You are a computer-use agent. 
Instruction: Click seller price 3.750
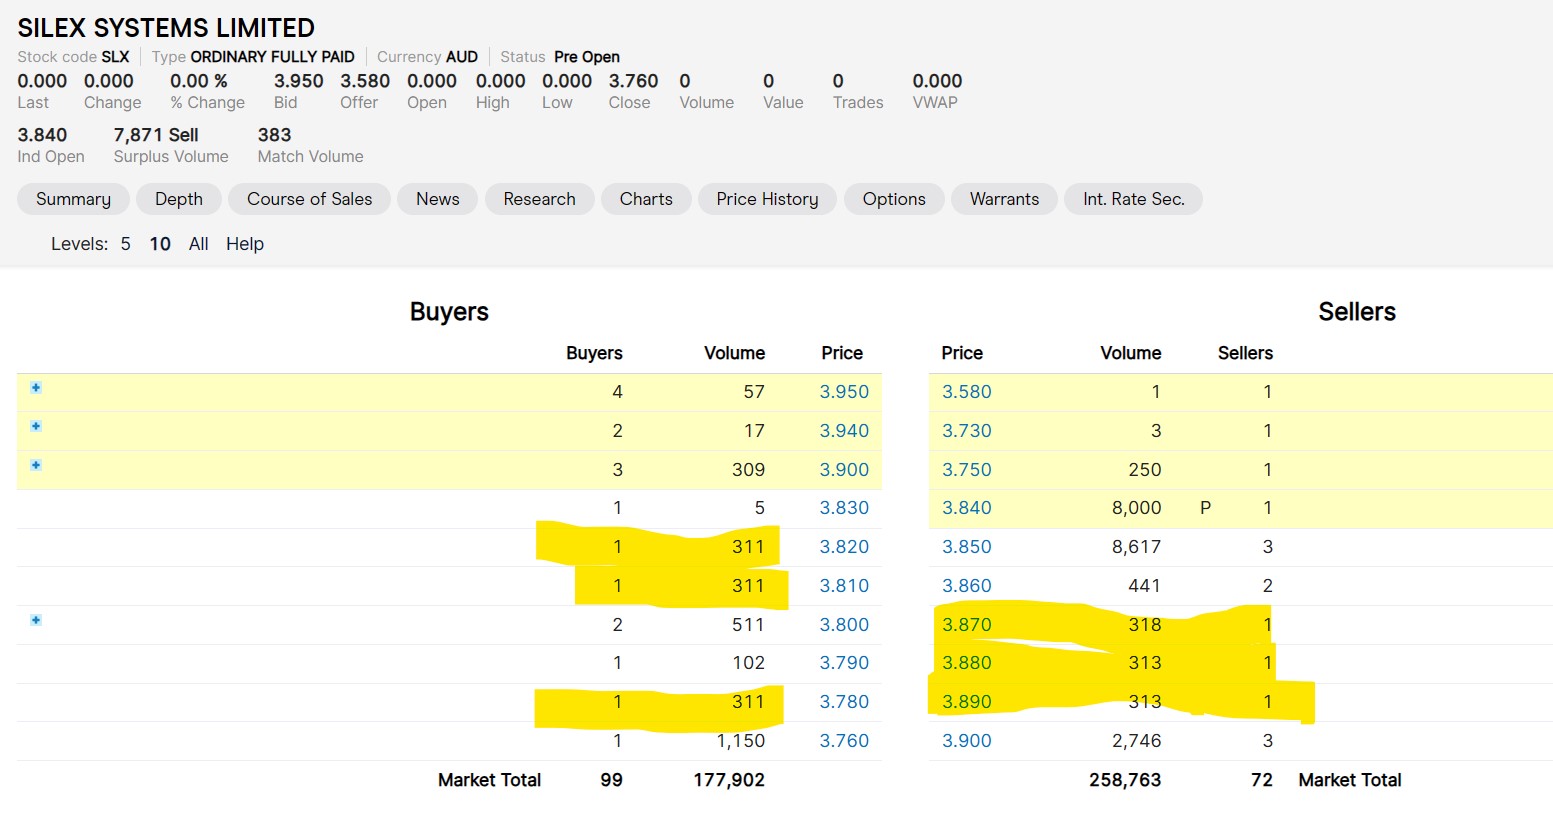pyautogui.click(x=967, y=470)
